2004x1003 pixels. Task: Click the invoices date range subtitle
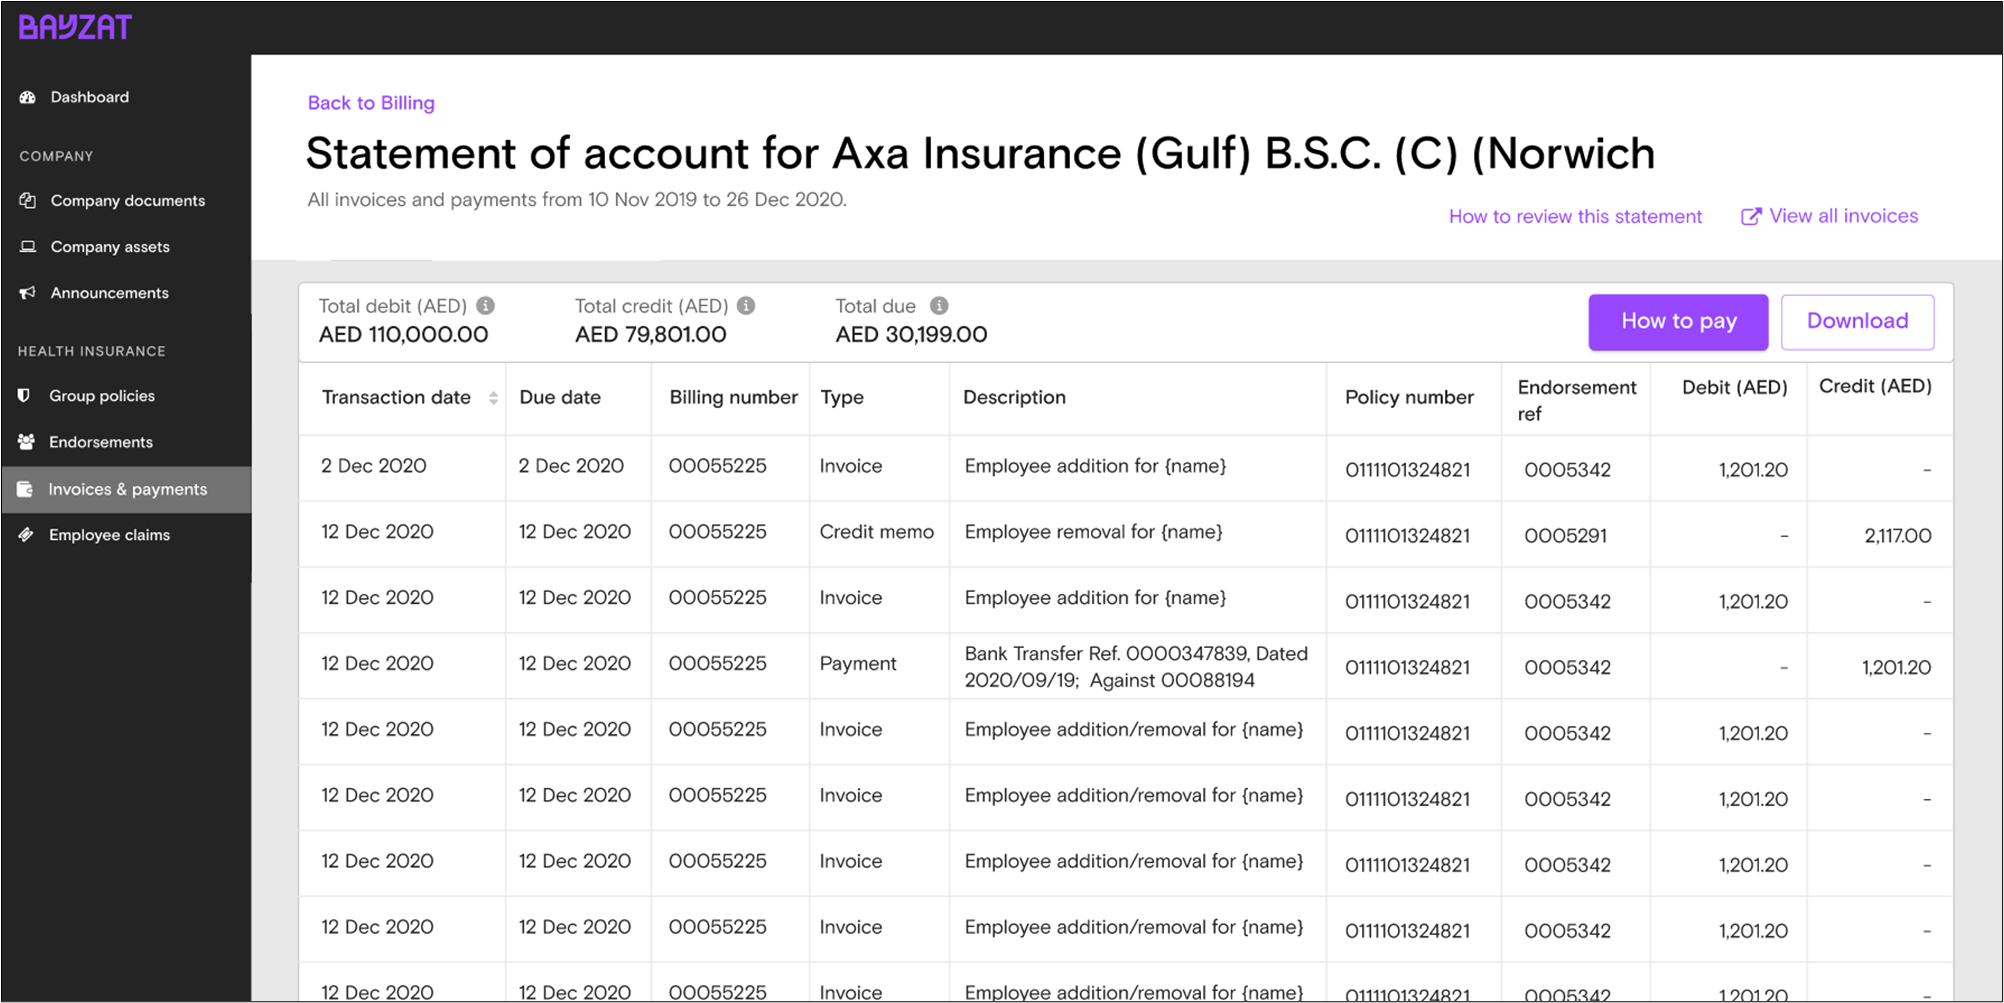point(577,200)
